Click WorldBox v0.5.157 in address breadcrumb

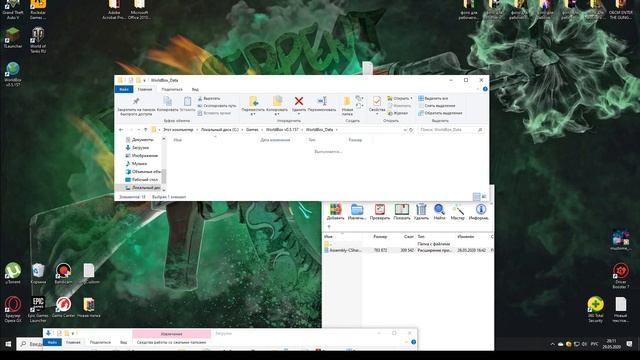point(282,130)
